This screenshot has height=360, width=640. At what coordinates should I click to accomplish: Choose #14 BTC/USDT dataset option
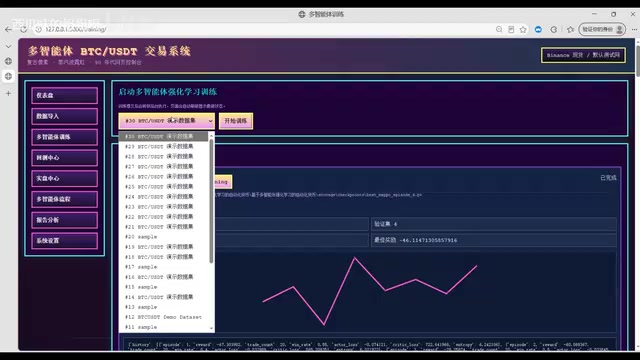click(163, 297)
